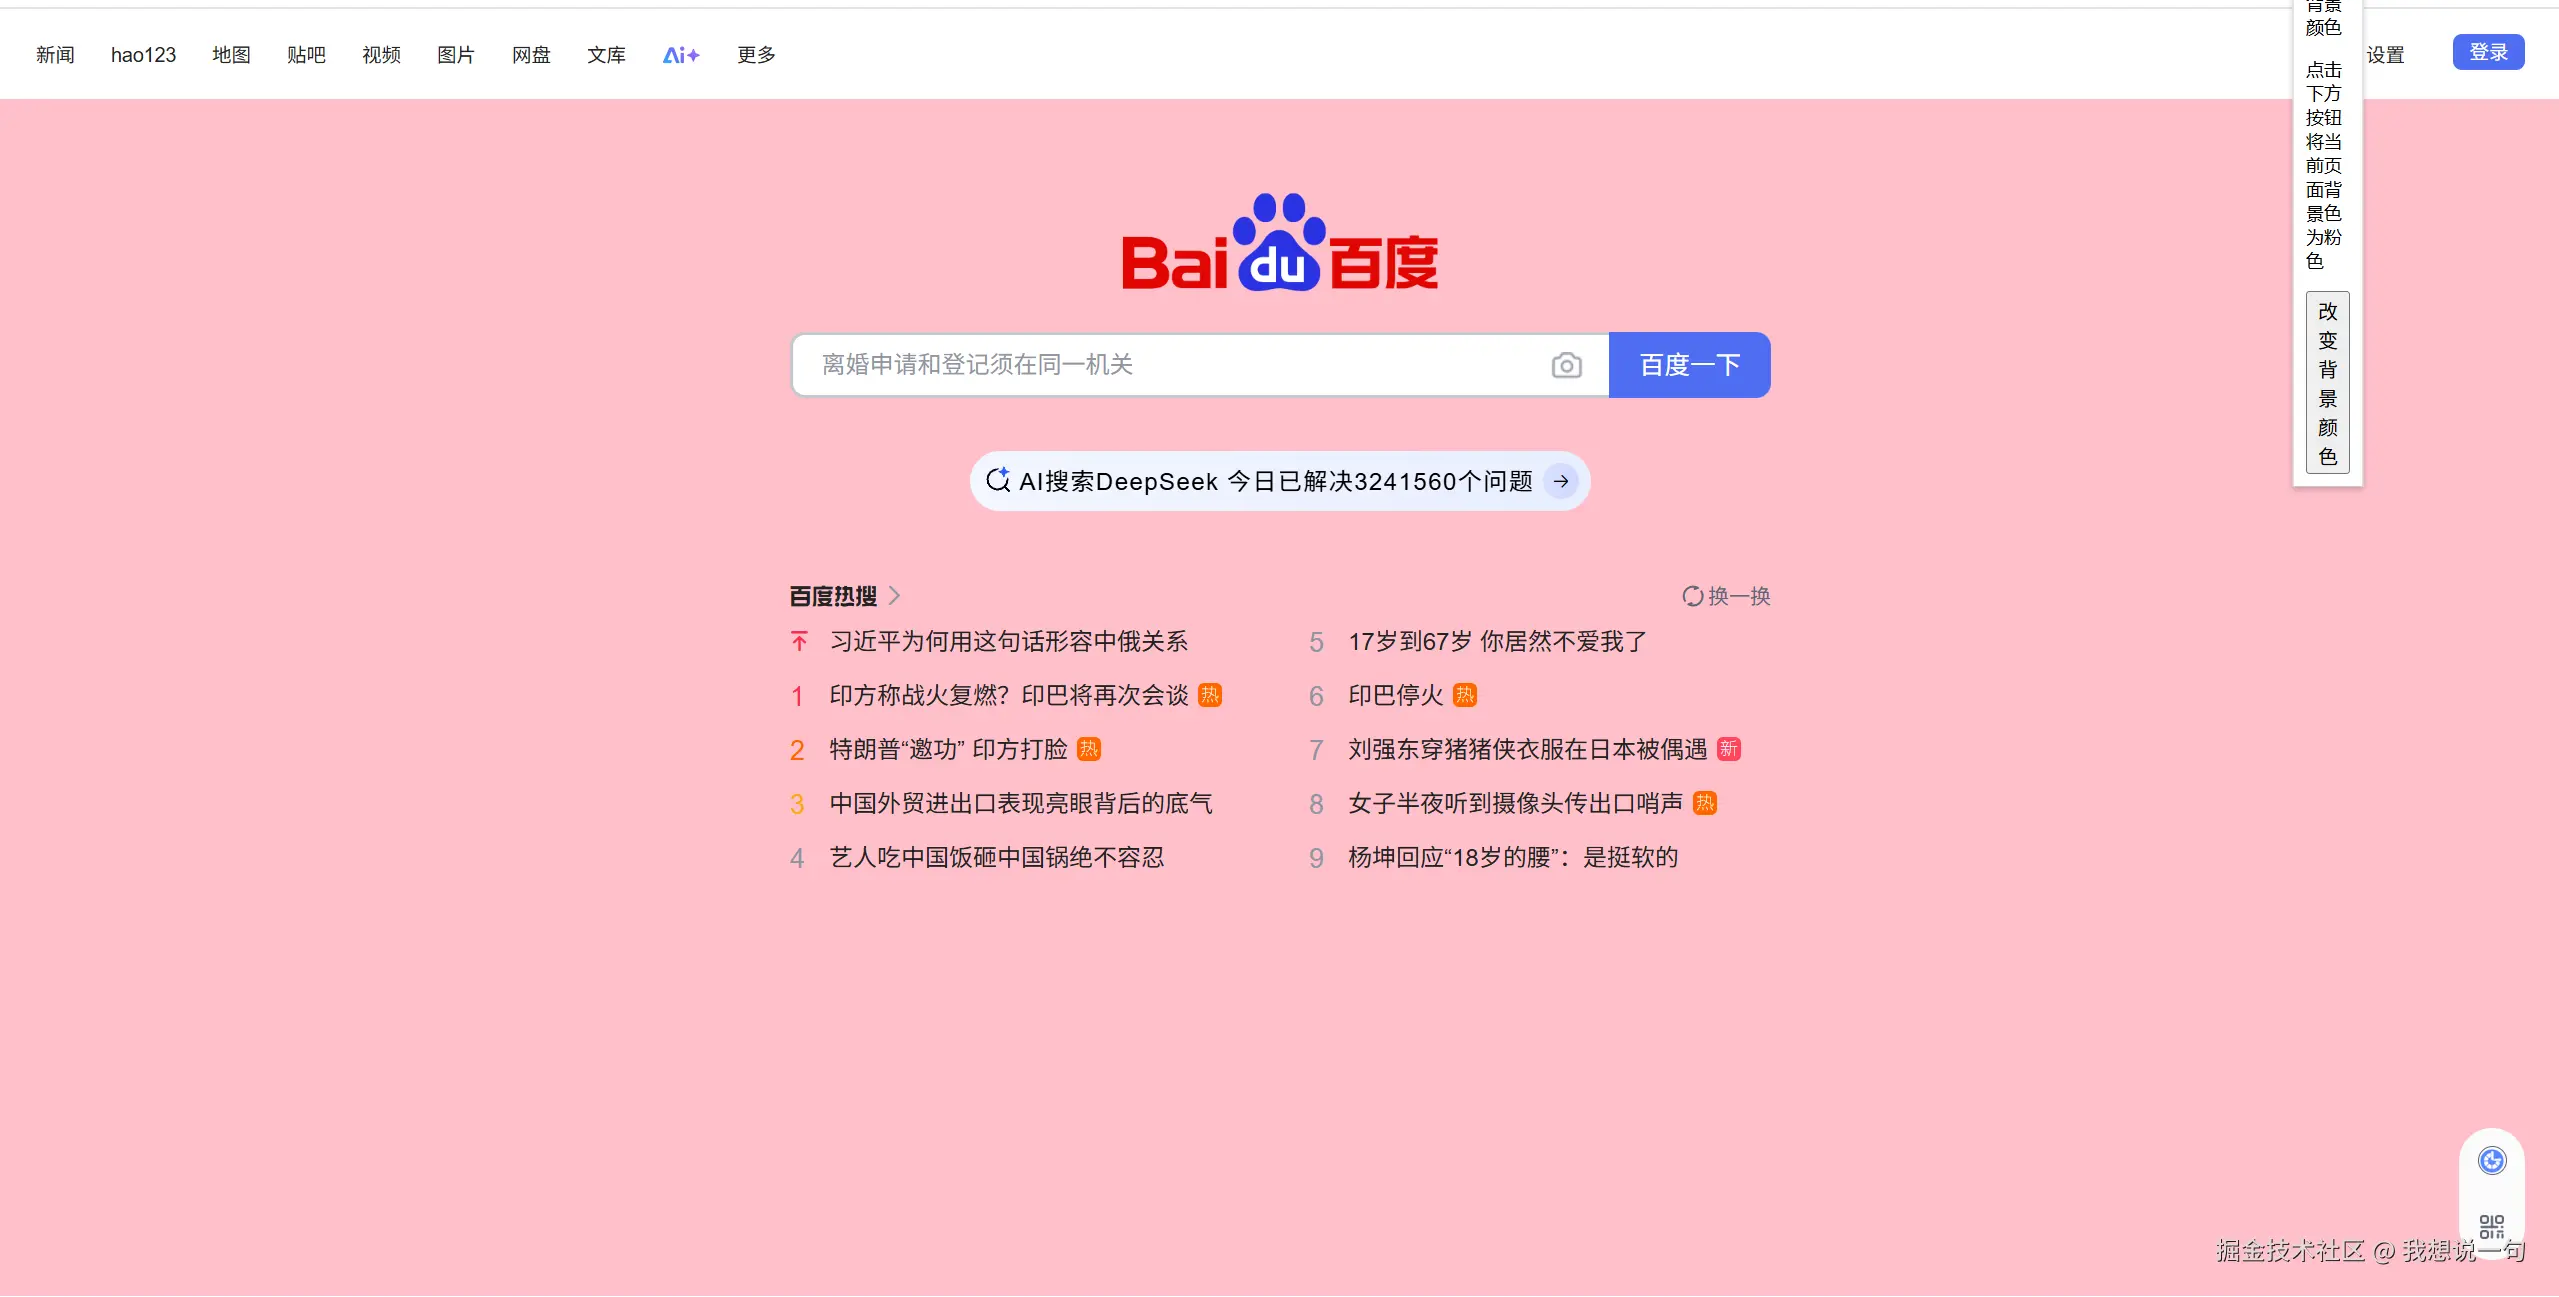The width and height of the screenshot is (2559, 1297).
Task: Click the 百度一下 search button
Action: (x=1689, y=365)
